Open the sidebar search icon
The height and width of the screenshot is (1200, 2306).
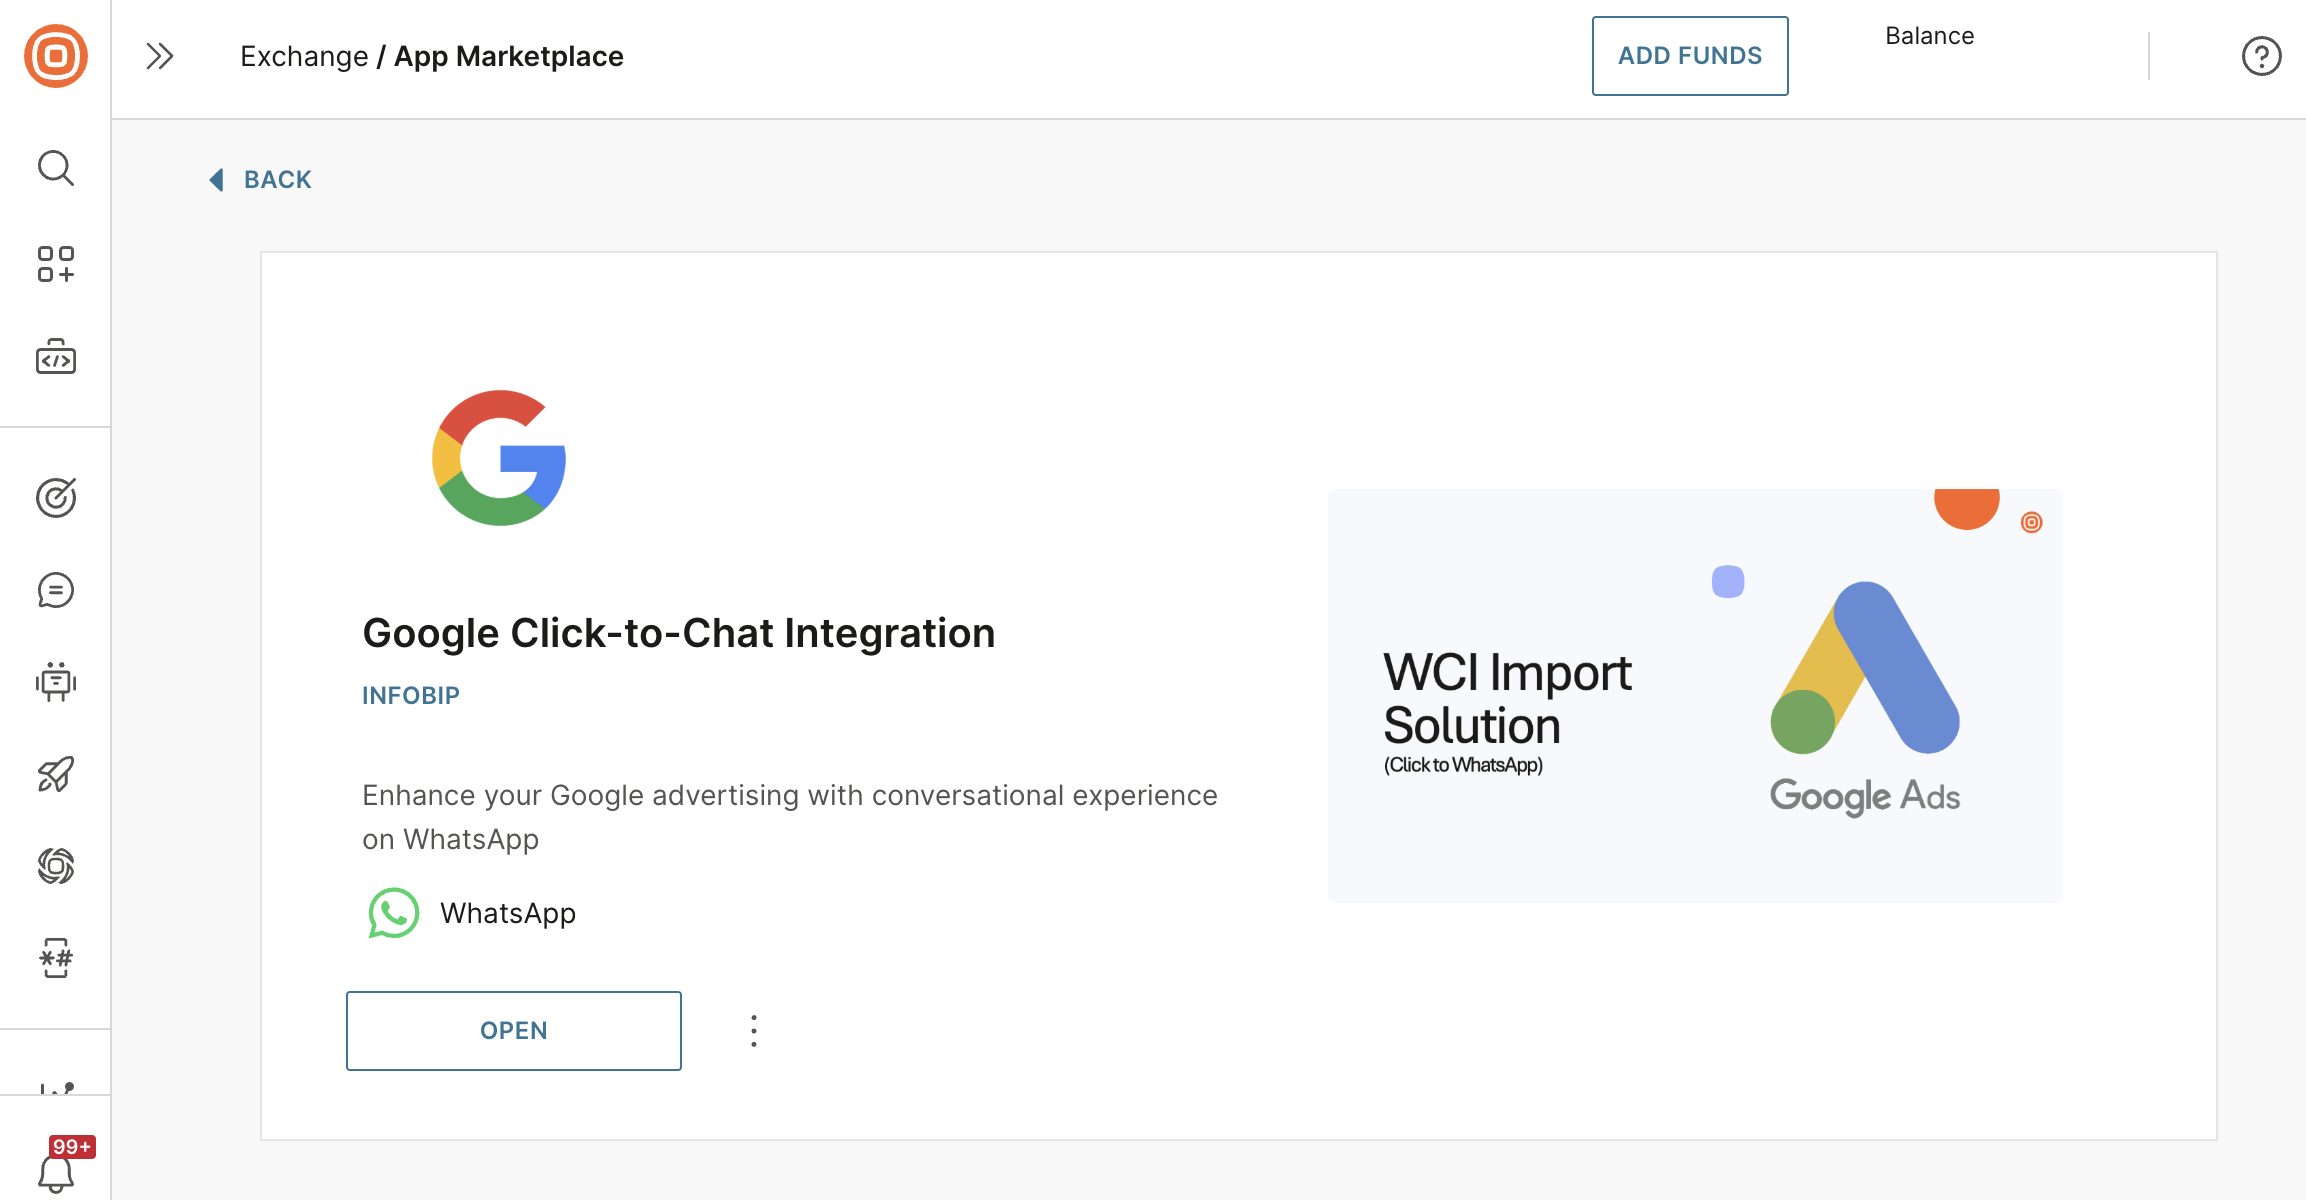[56, 168]
